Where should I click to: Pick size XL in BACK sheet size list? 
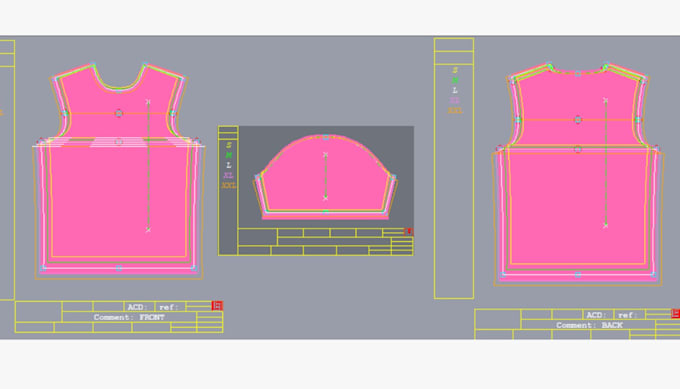[455, 100]
